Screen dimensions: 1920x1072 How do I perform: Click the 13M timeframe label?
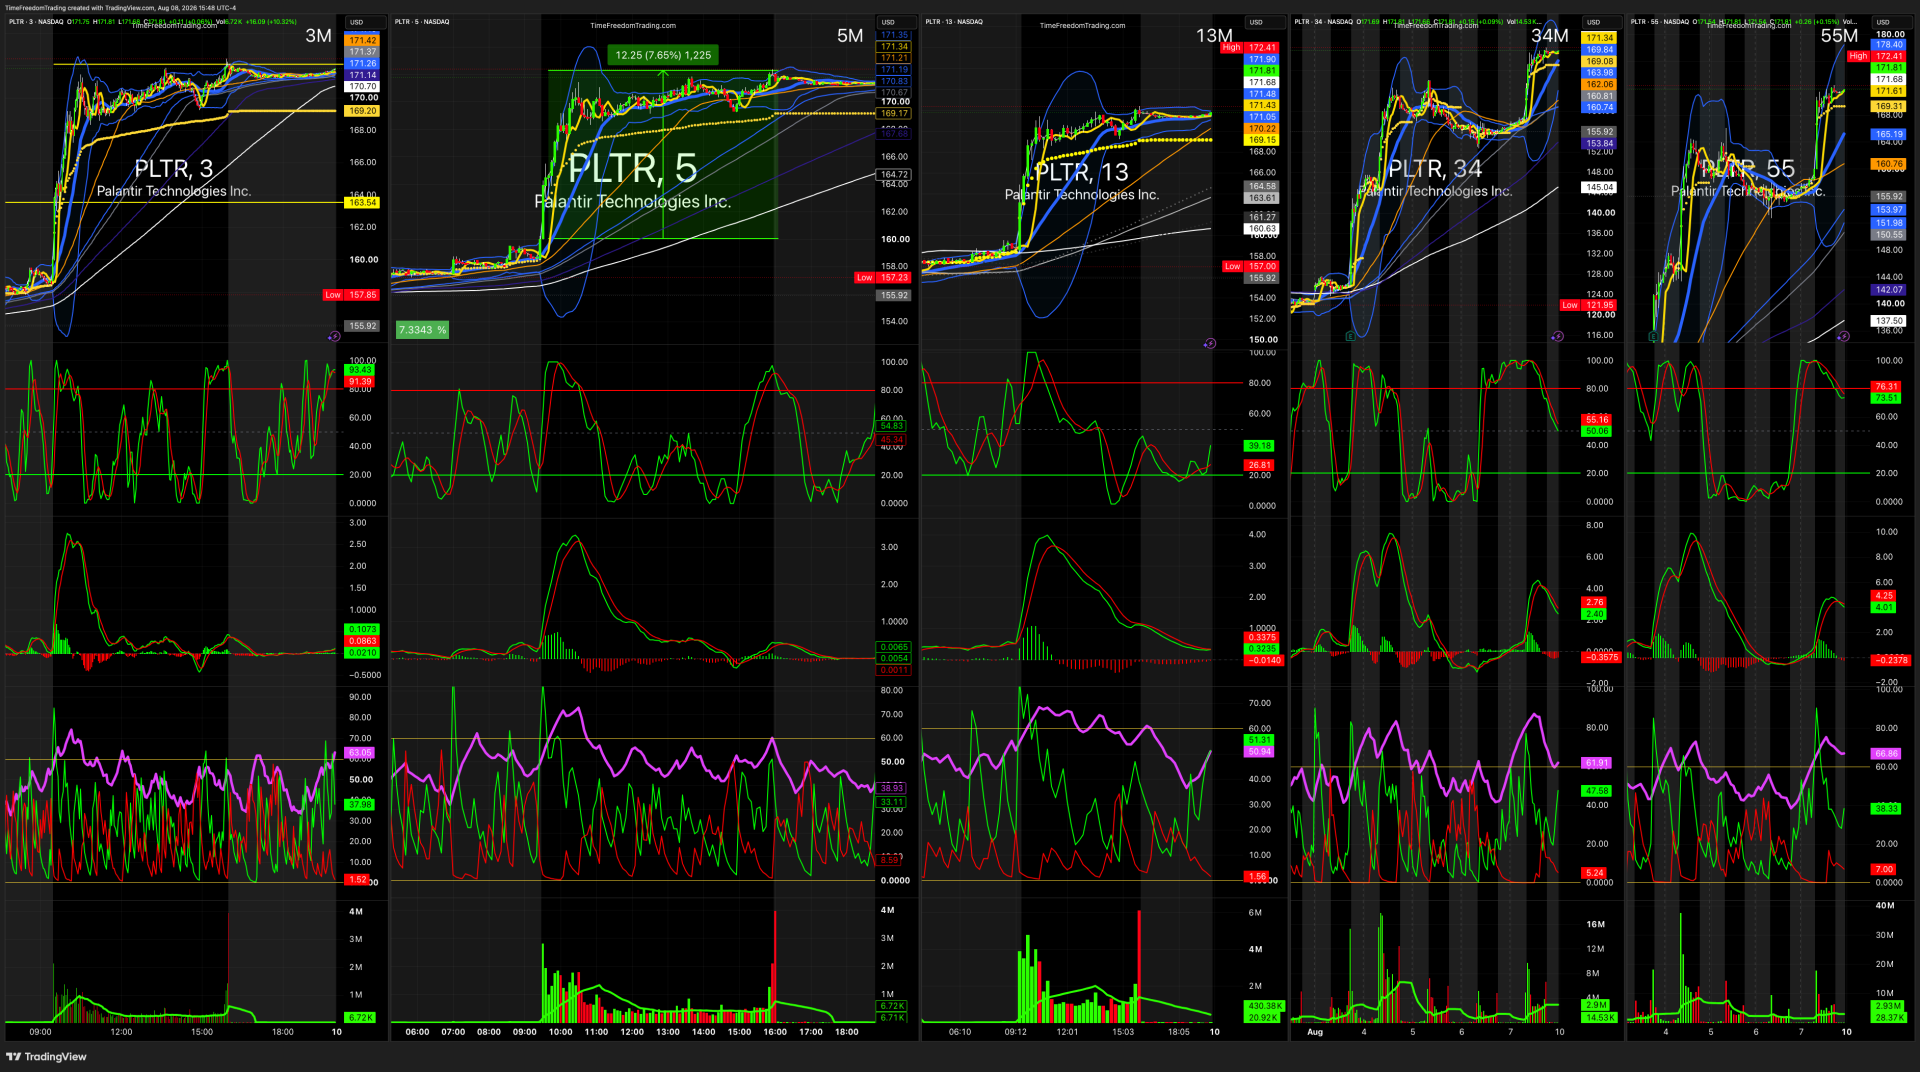1214,36
